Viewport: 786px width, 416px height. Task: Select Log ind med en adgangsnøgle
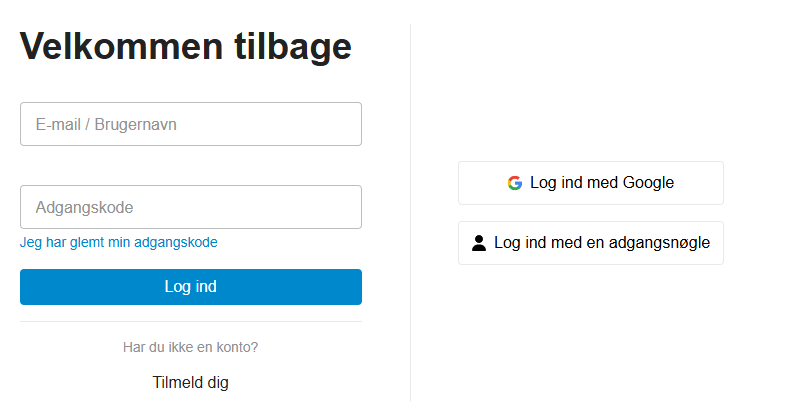click(x=590, y=243)
